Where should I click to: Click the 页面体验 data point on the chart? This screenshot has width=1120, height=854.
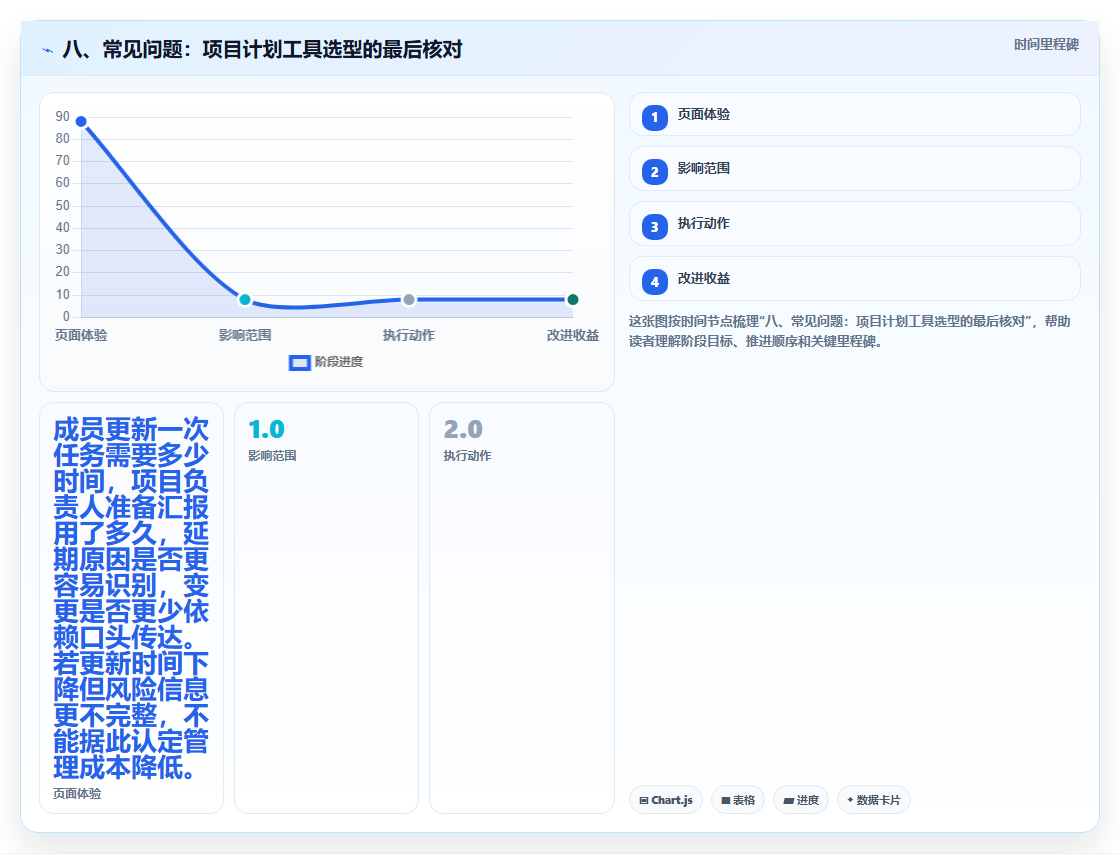[x=81, y=121]
